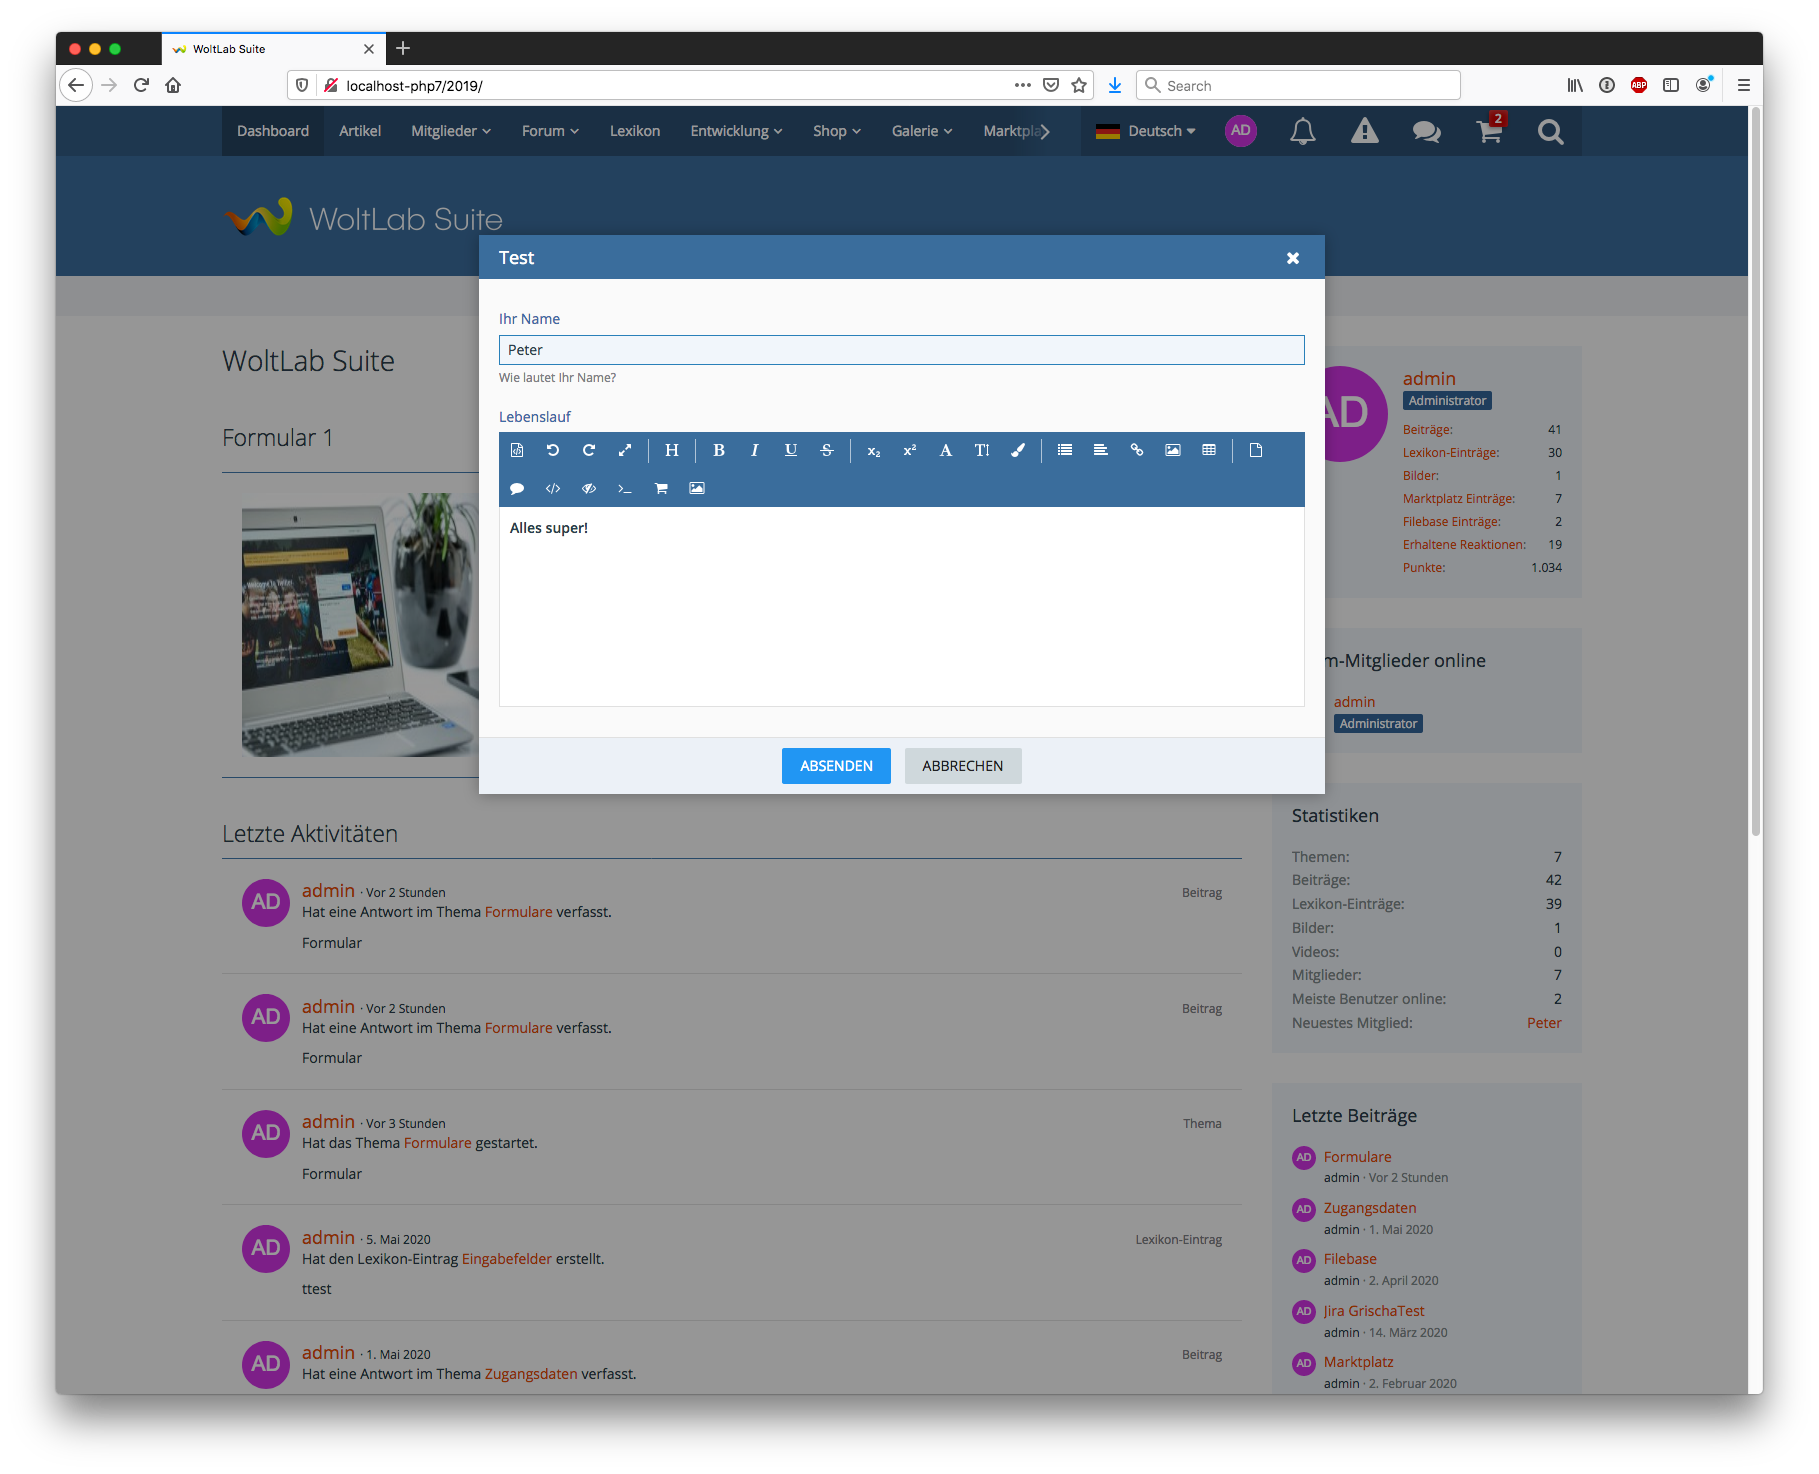Click the undo icon in editor toolbar
The height and width of the screenshot is (1474, 1819).
(x=553, y=450)
